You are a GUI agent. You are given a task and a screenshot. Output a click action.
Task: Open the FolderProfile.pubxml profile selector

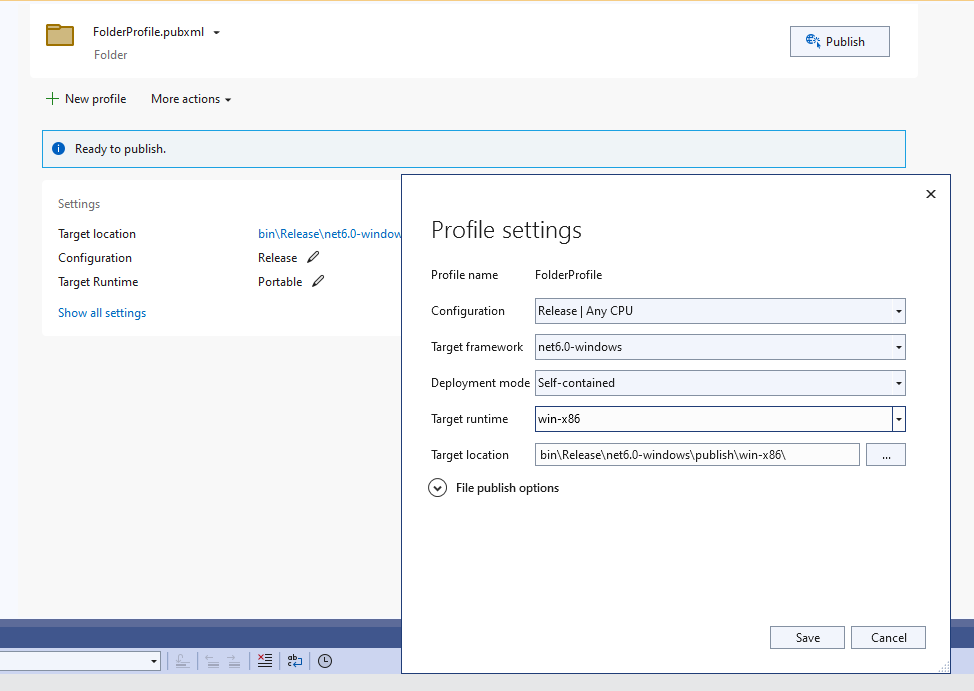pos(215,31)
